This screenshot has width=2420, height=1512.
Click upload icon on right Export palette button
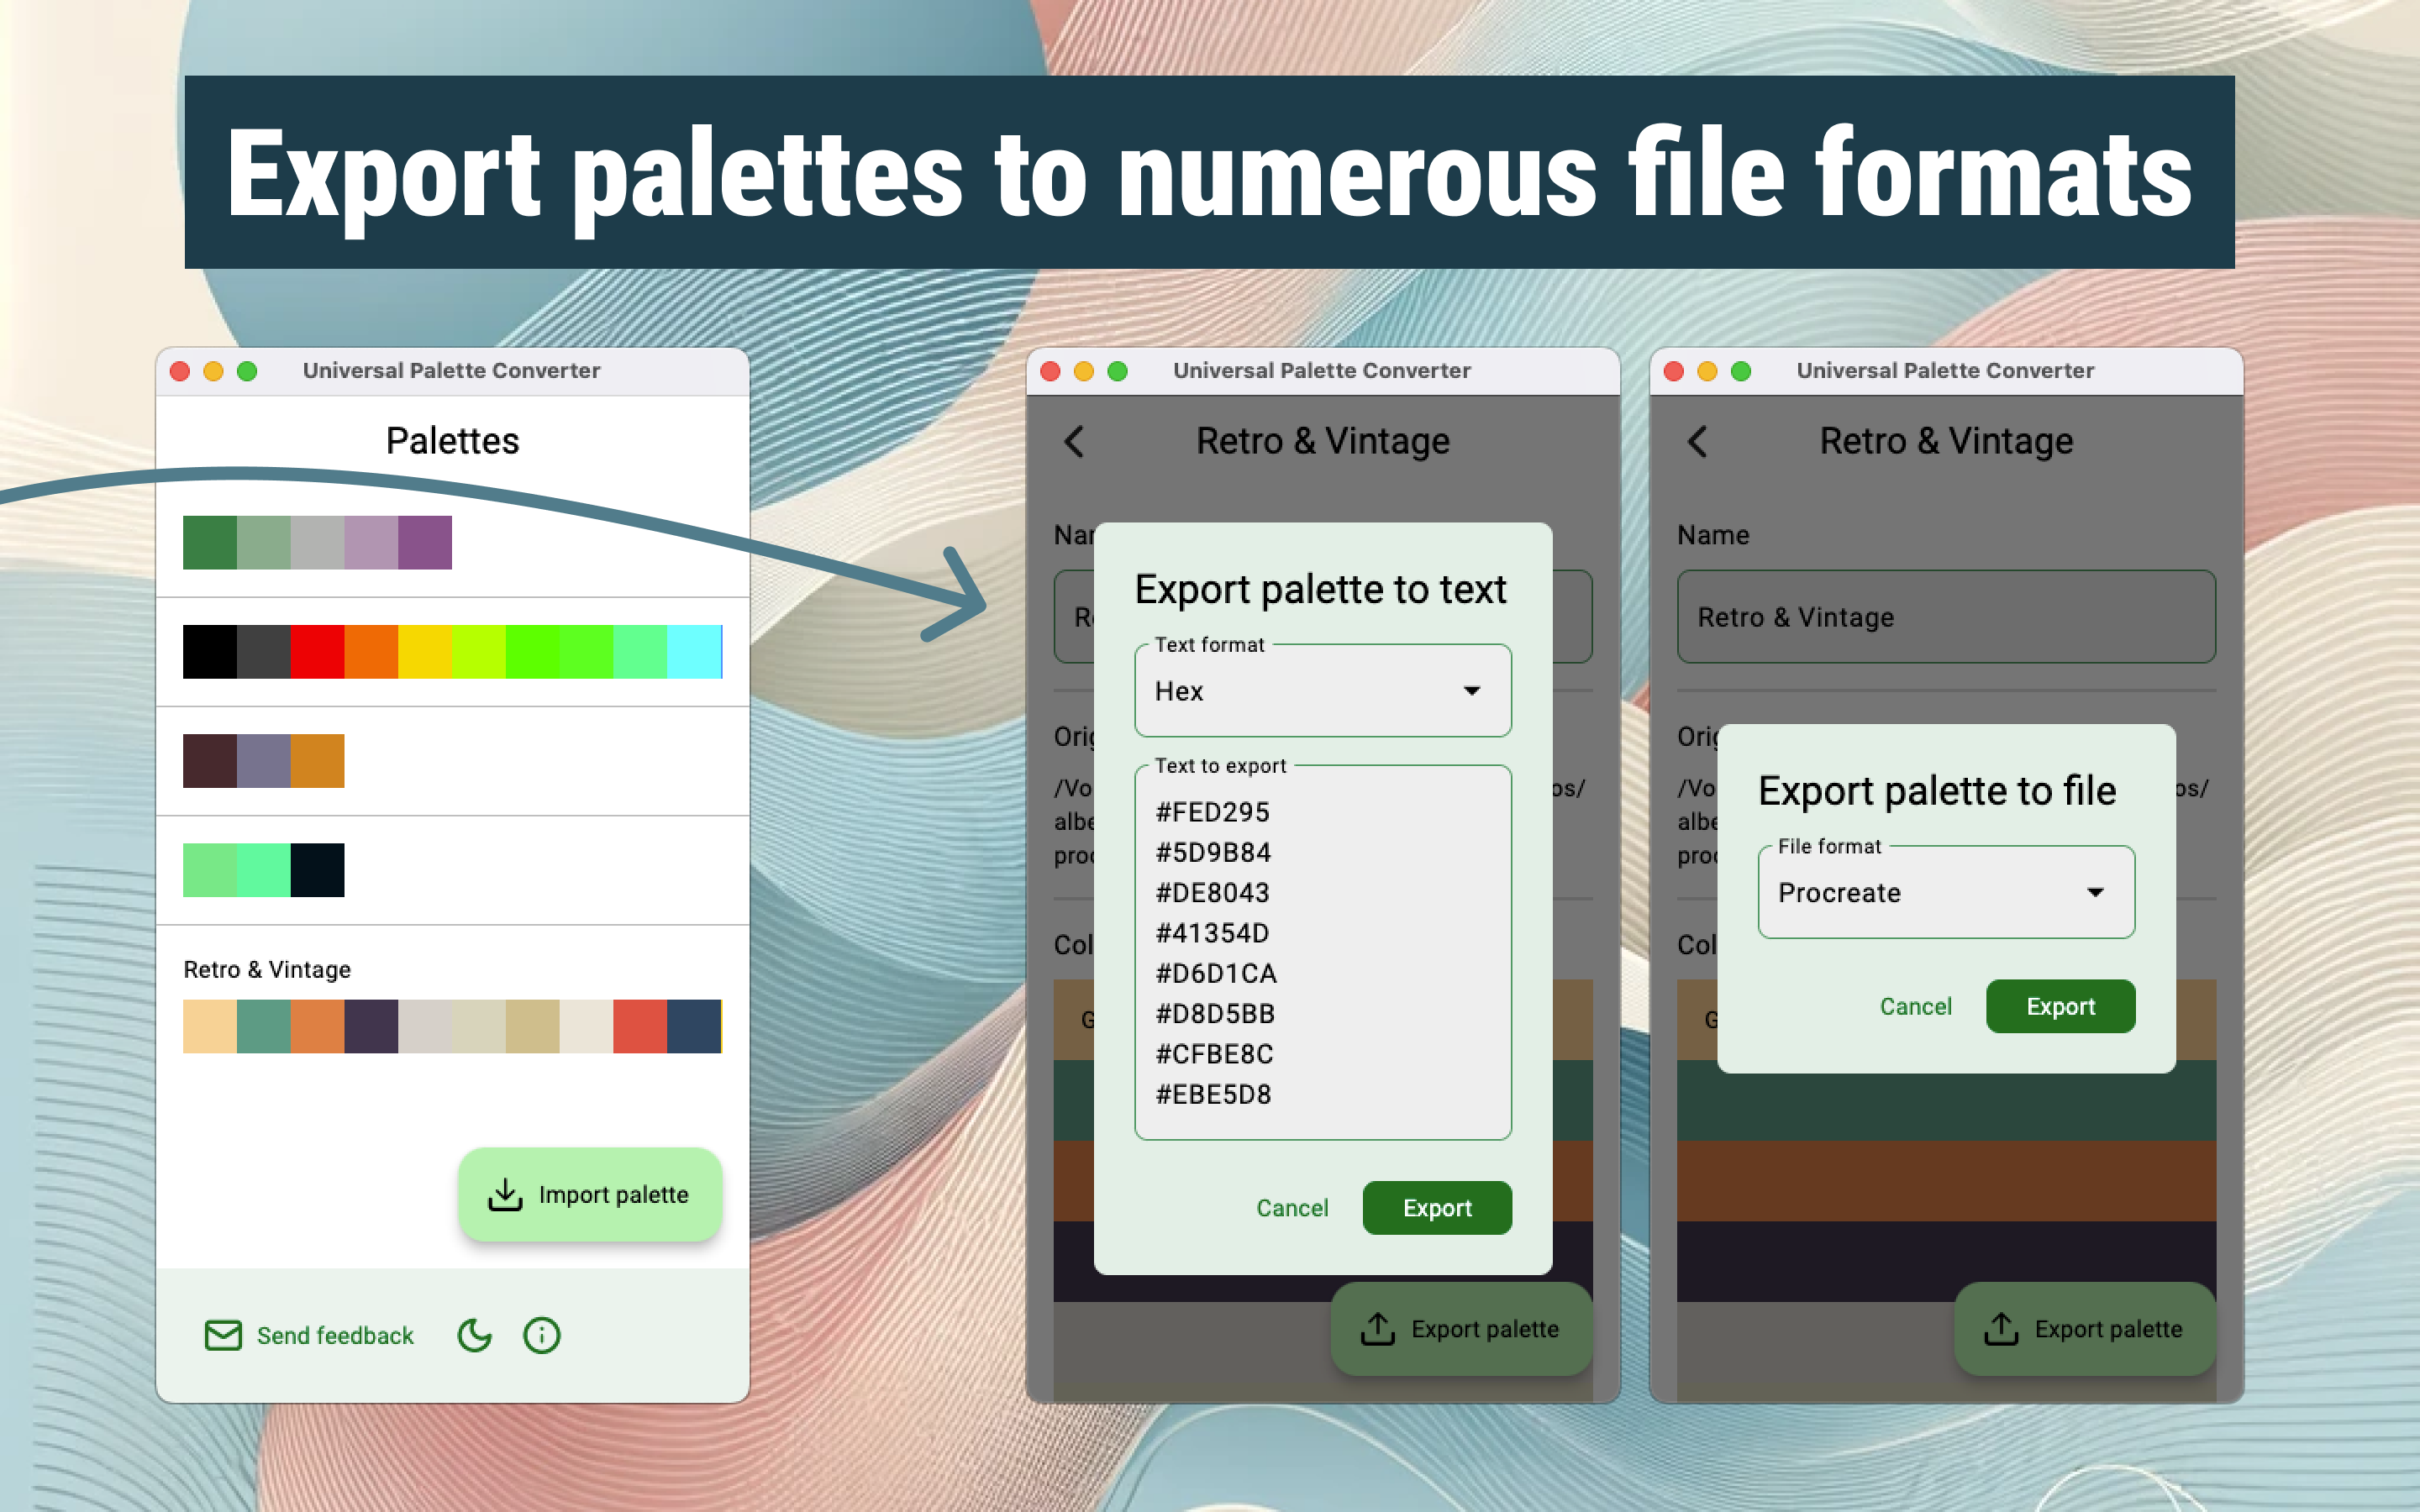[x=2001, y=1329]
